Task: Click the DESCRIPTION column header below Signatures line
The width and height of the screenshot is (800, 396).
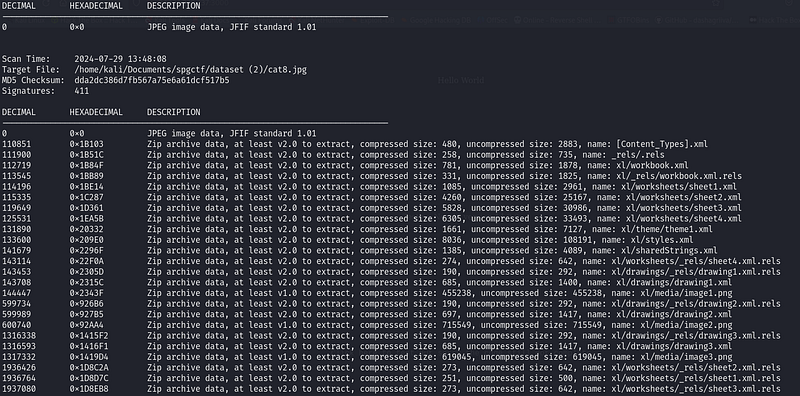Action: point(173,112)
